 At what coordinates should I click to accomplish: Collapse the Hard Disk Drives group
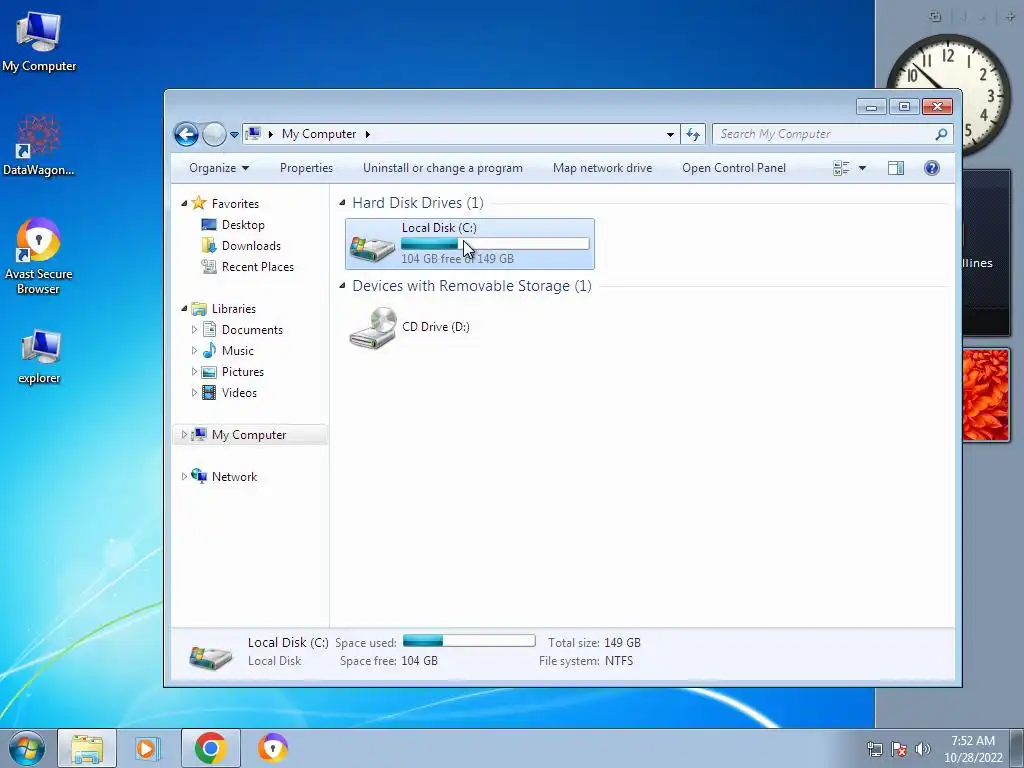tap(342, 203)
